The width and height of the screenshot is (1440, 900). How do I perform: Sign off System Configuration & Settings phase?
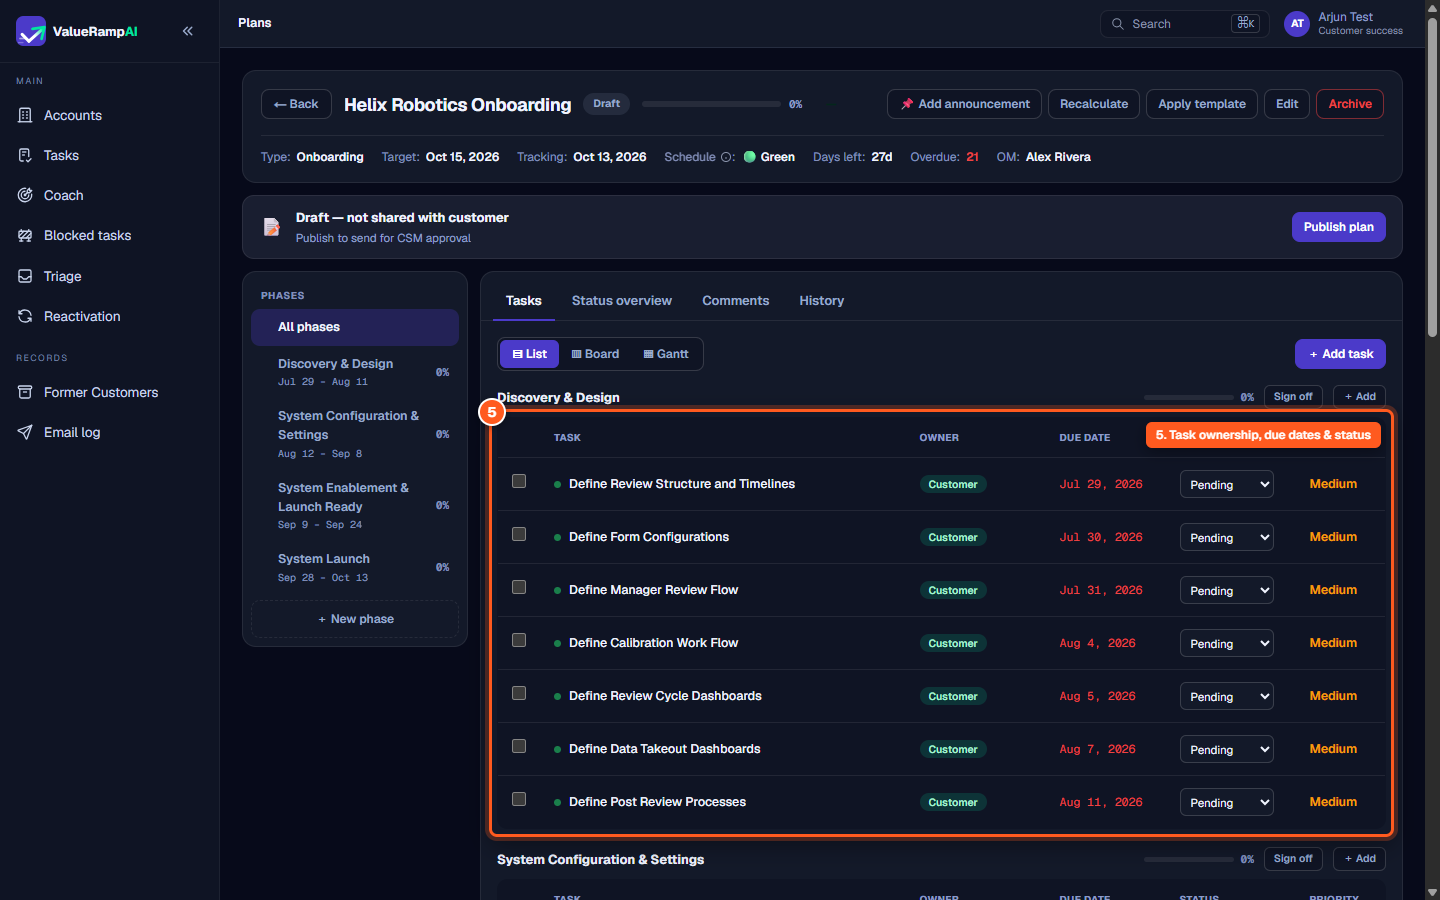coord(1293,859)
